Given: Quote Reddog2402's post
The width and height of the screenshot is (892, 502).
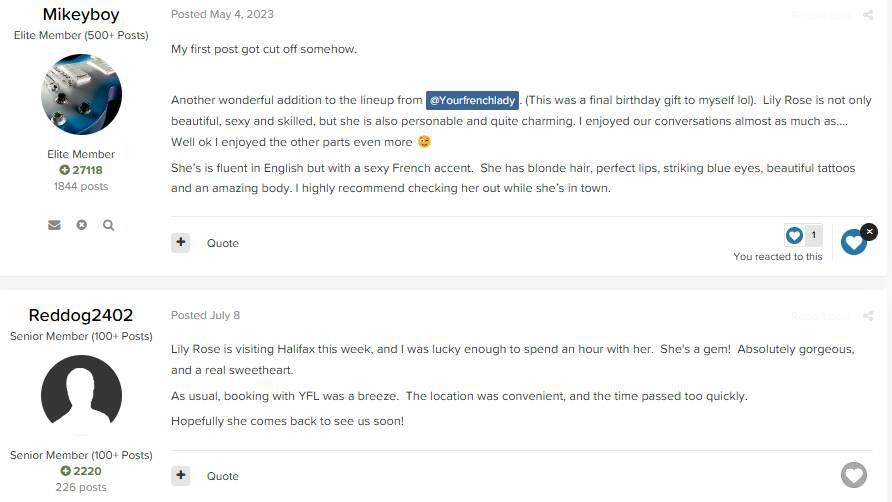Looking at the screenshot, I should pos(223,476).
